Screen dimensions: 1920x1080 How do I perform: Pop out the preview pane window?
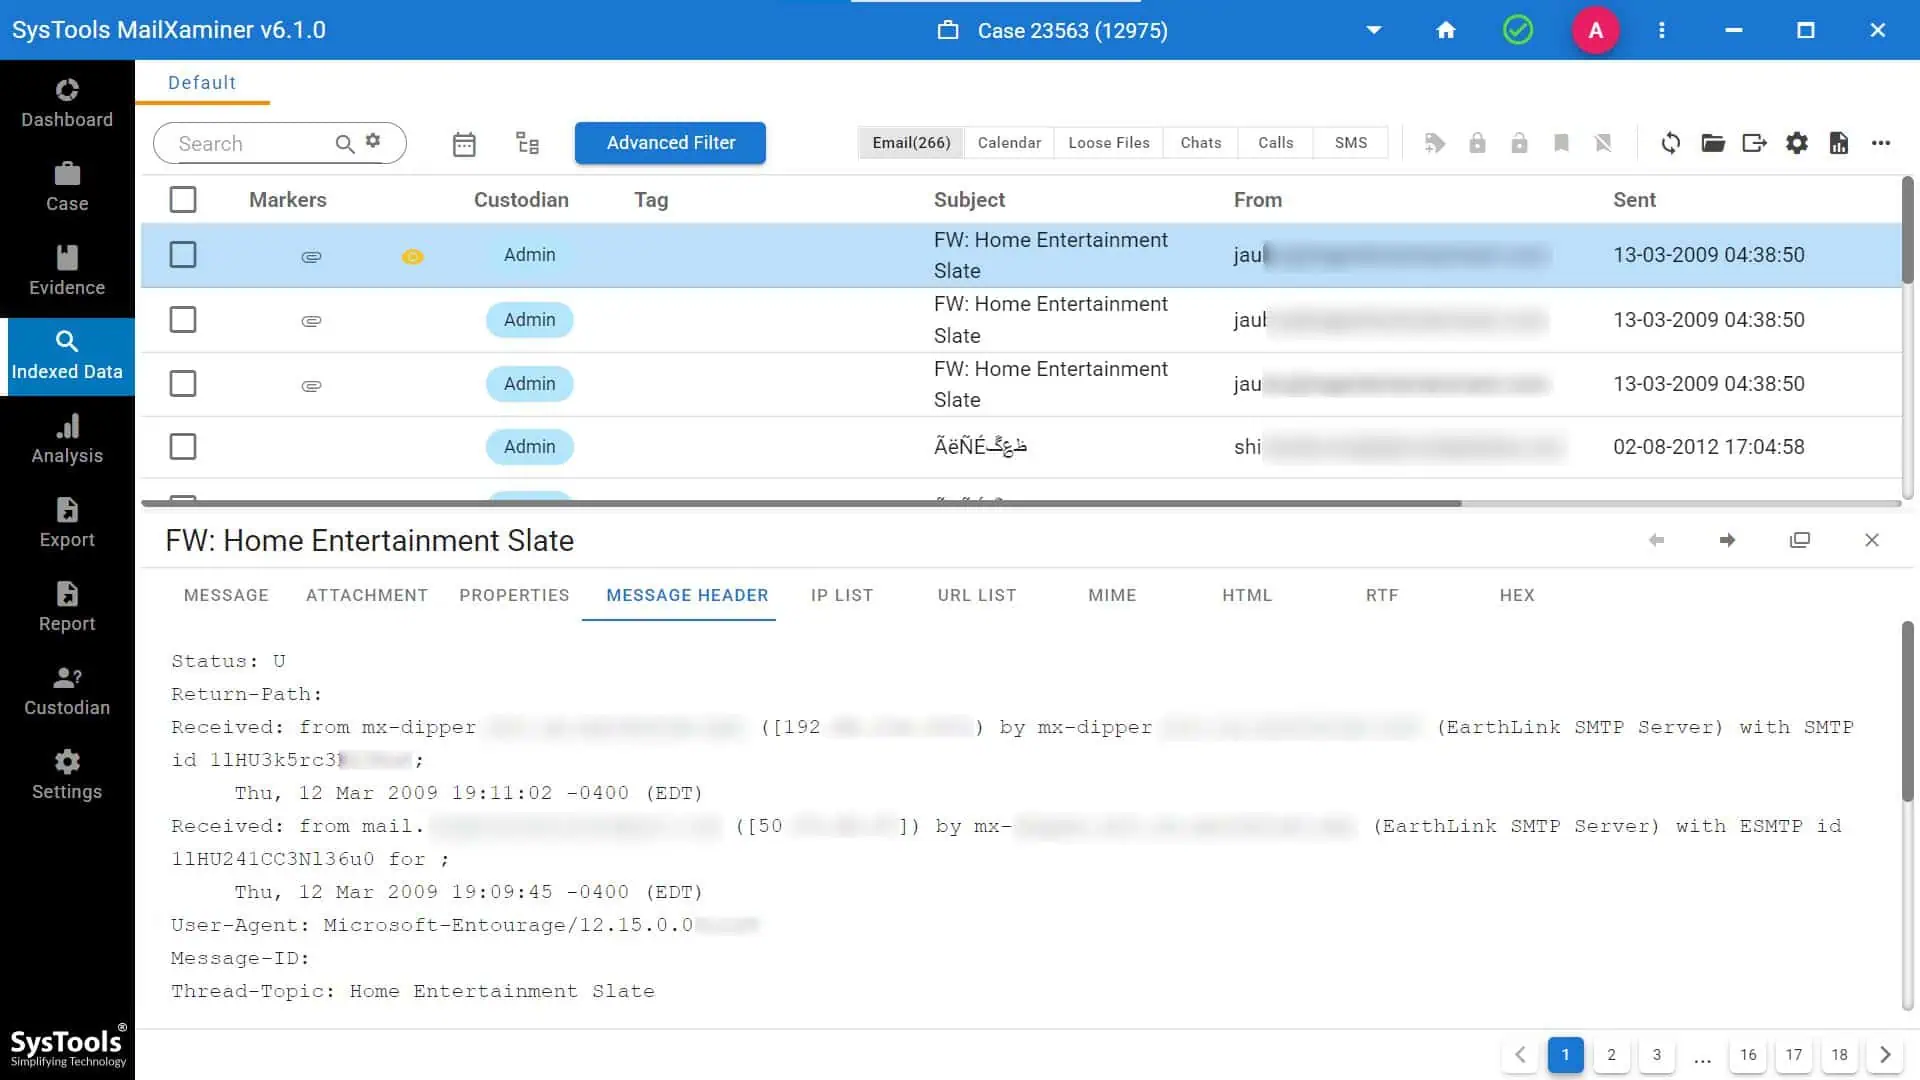[x=1800, y=540]
